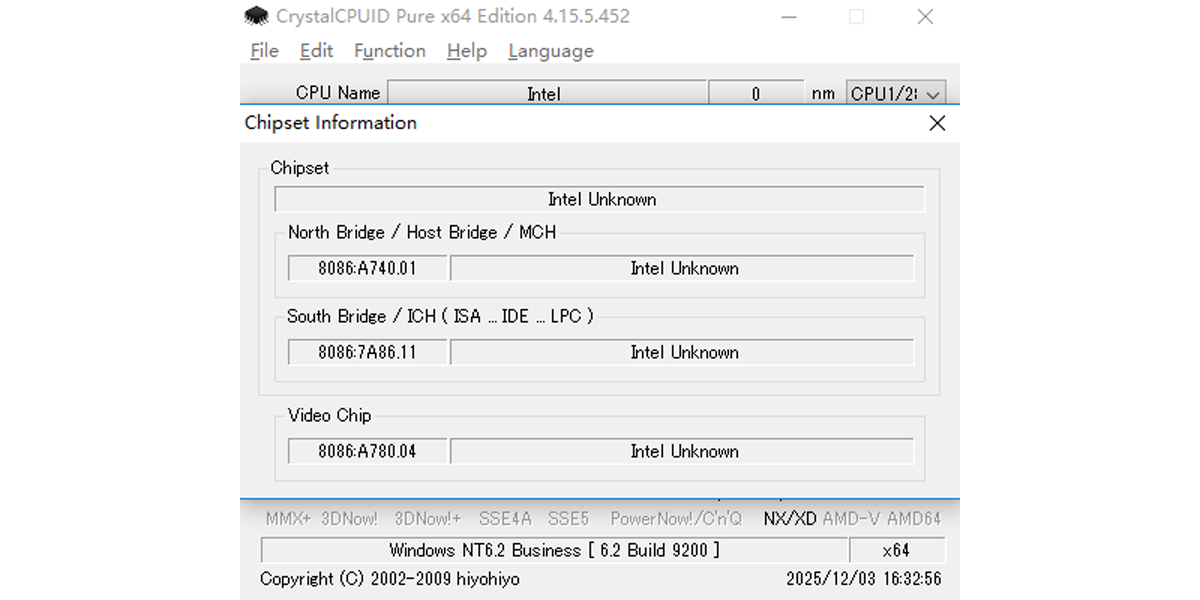Open the Edit menu
This screenshot has width=1200, height=600.
tap(316, 51)
